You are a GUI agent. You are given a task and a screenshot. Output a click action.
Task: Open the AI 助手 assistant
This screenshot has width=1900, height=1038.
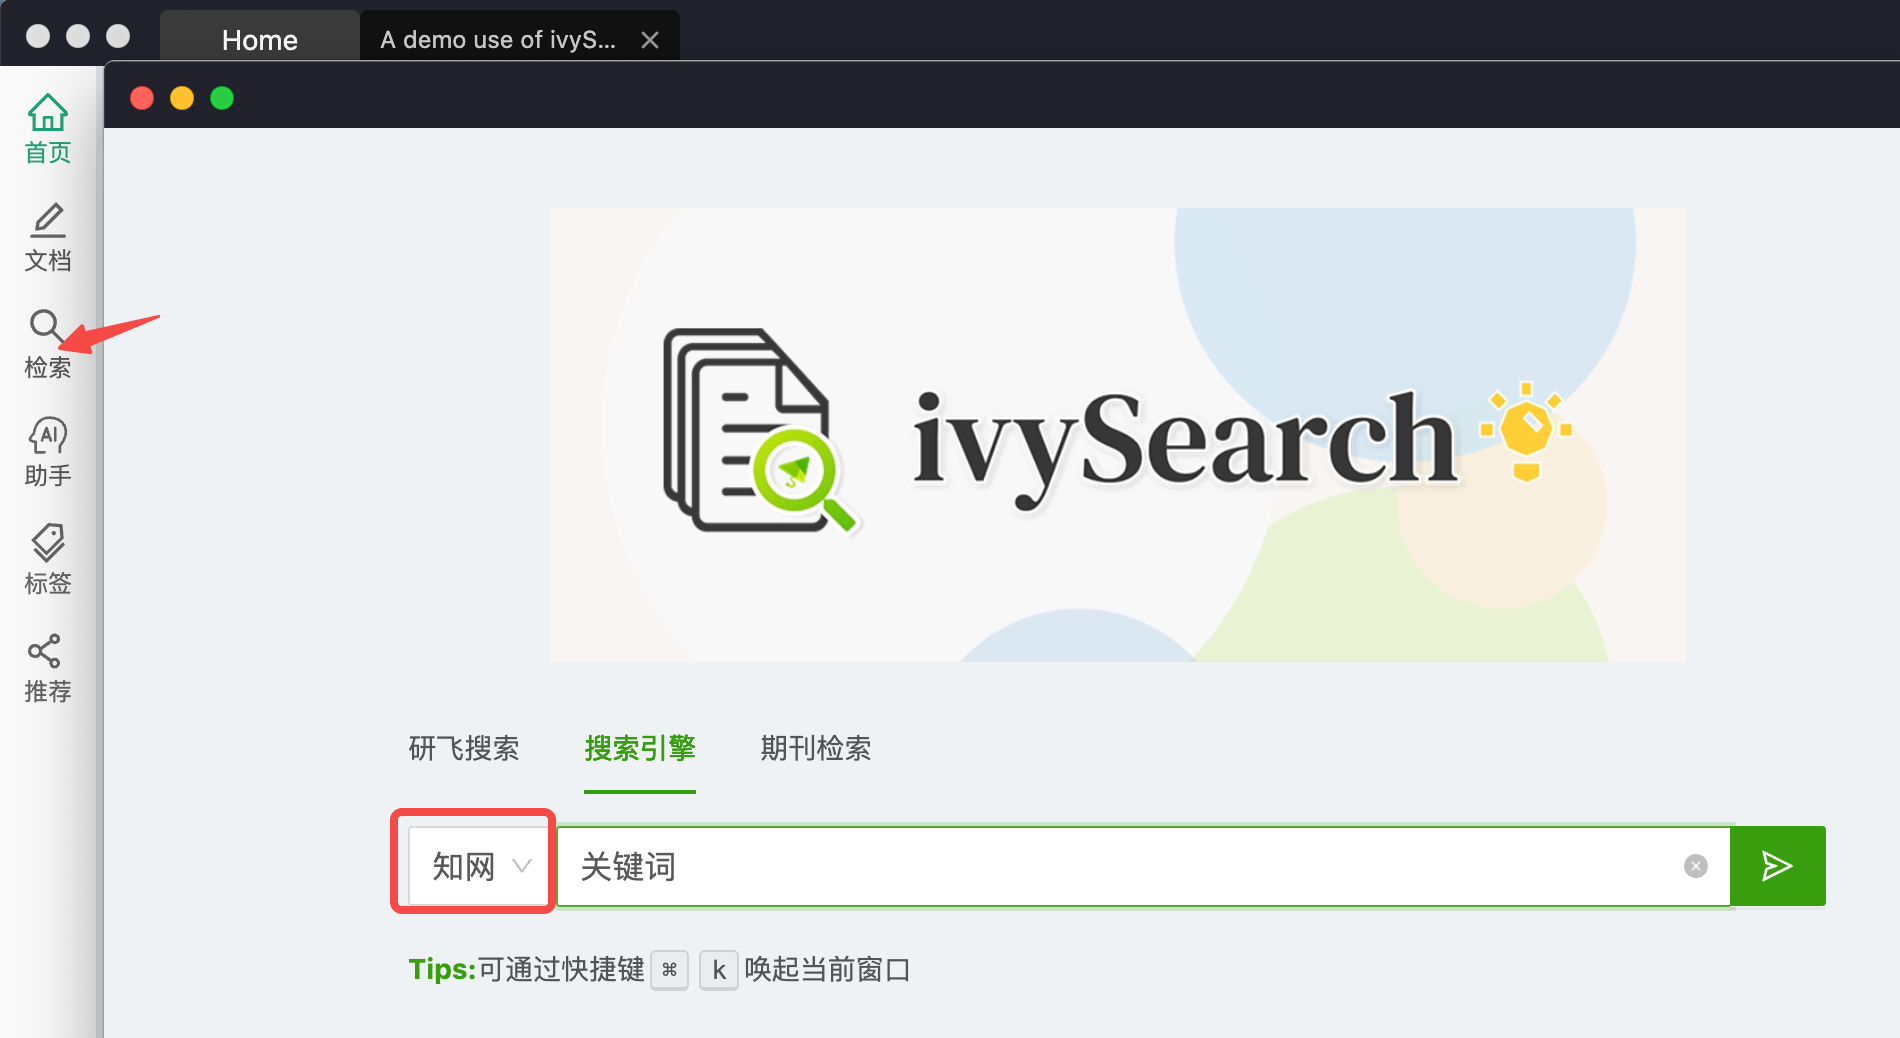pyautogui.click(x=47, y=453)
